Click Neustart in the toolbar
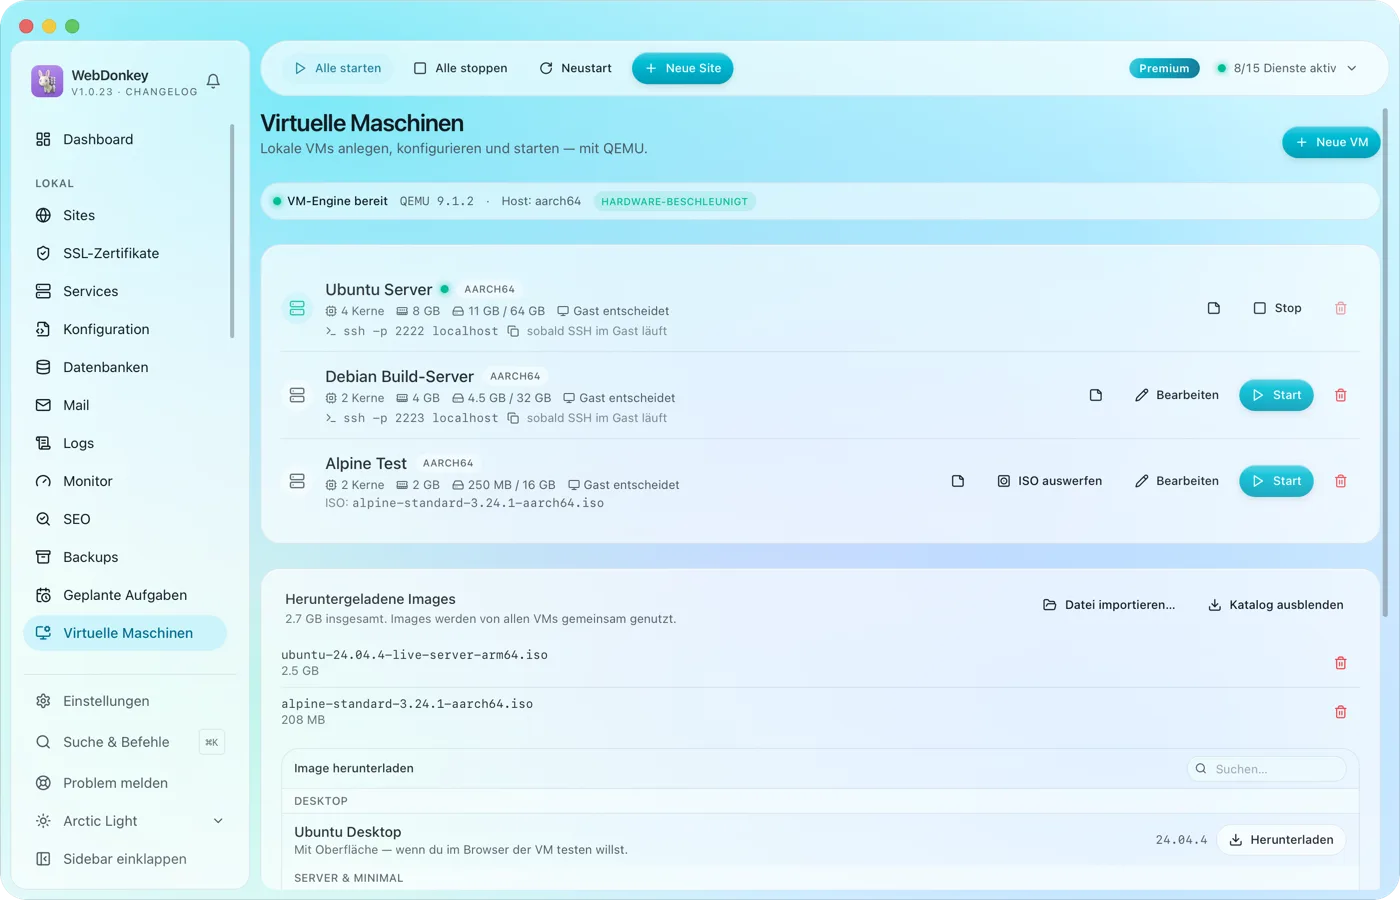This screenshot has width=1400, height=900. click(576, 68)
